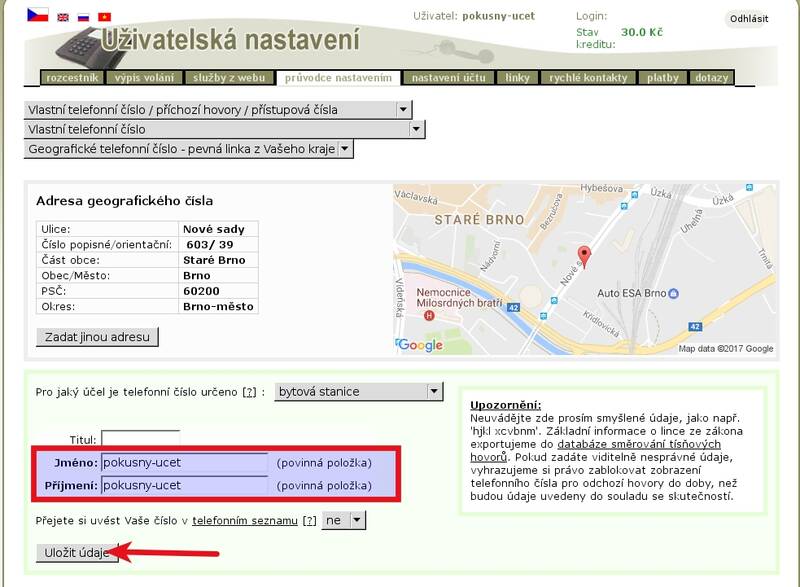The height and width of the screenshot is (587, 800).
Task: Go to the platby tab
Action: click(662, 78)
